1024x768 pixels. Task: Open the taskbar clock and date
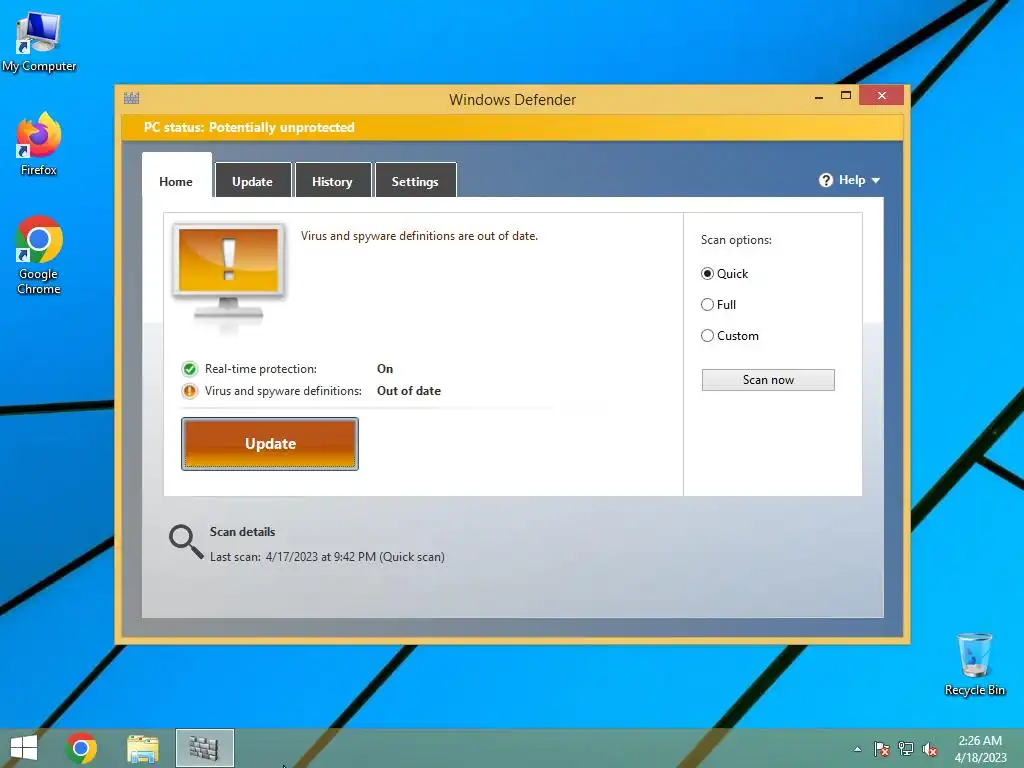pos(980,749)
